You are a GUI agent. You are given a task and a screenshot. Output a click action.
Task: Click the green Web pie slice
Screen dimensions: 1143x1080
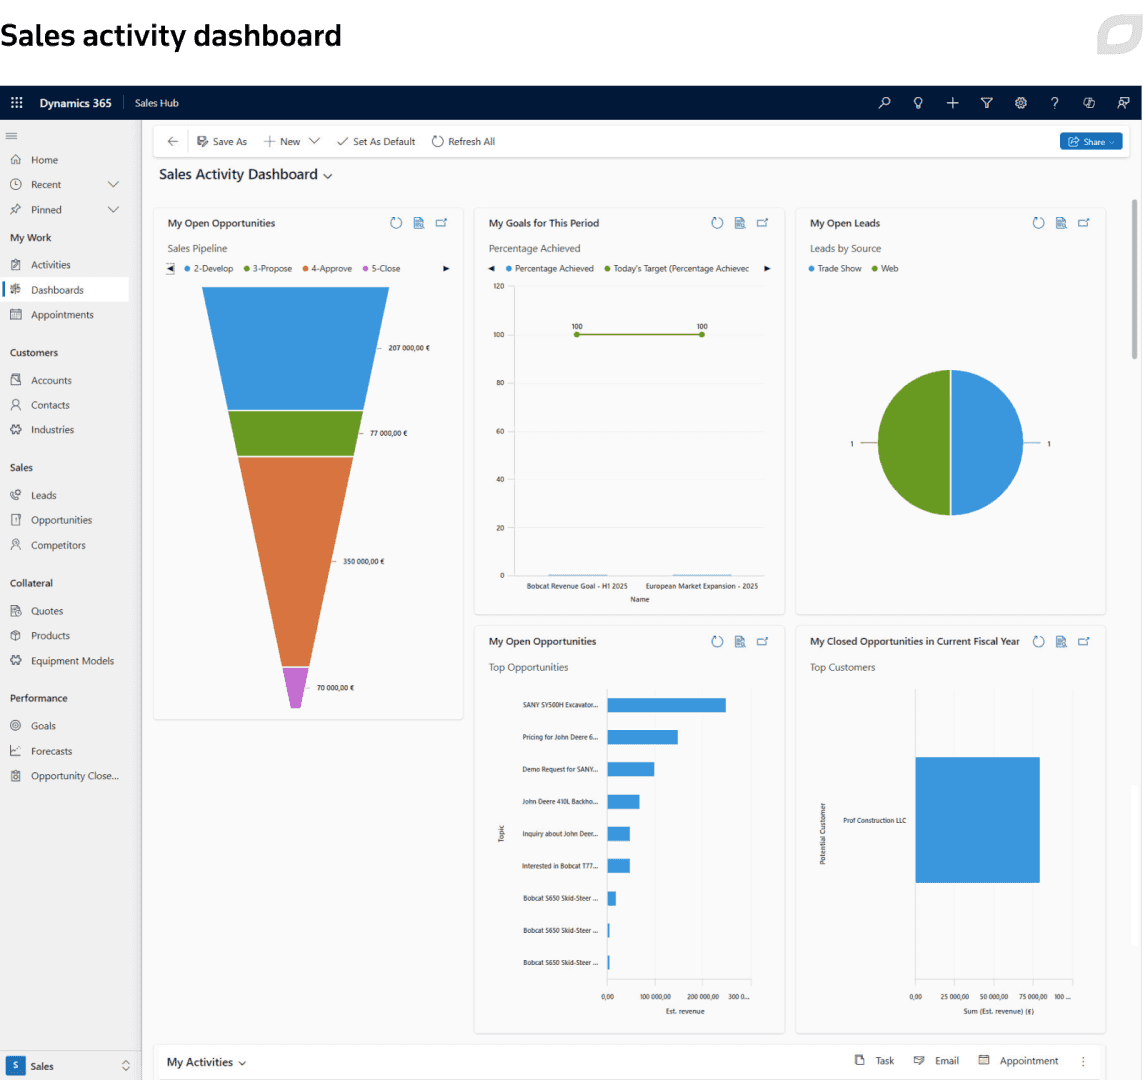[913, 443]
